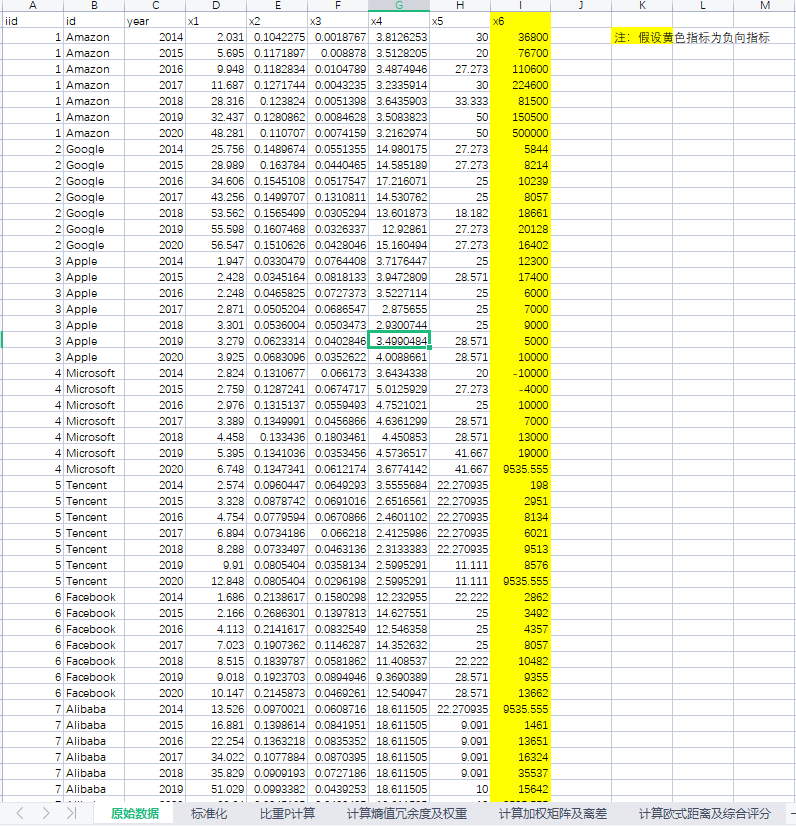
Task: Select x4 cell with value 17.216071
Action: (x=399, y=181)
